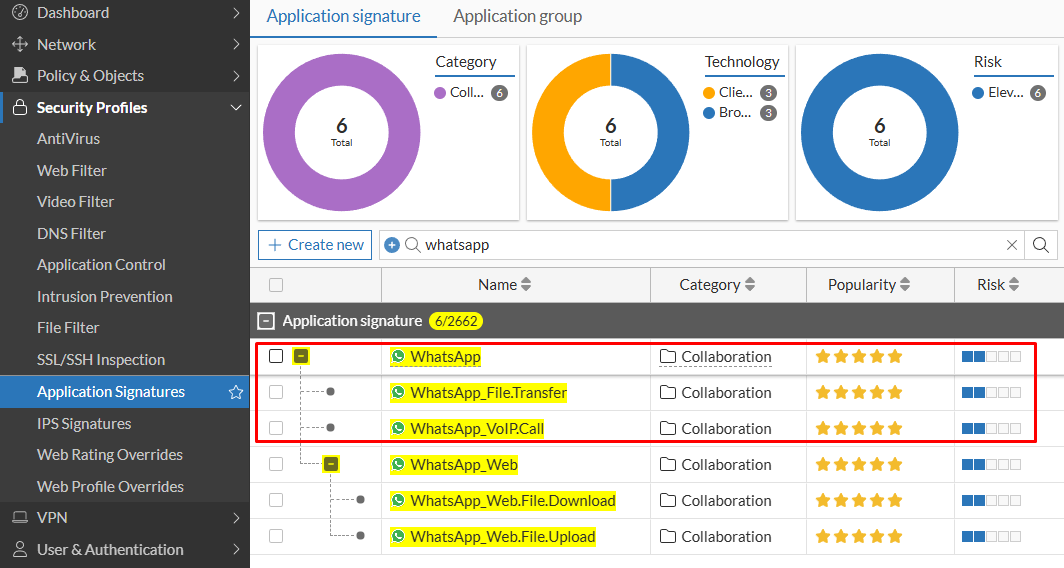This screenshot has height=568, width=1064.
Task: Open Web Rating Overrides page
Action: [x=110, y=455]
